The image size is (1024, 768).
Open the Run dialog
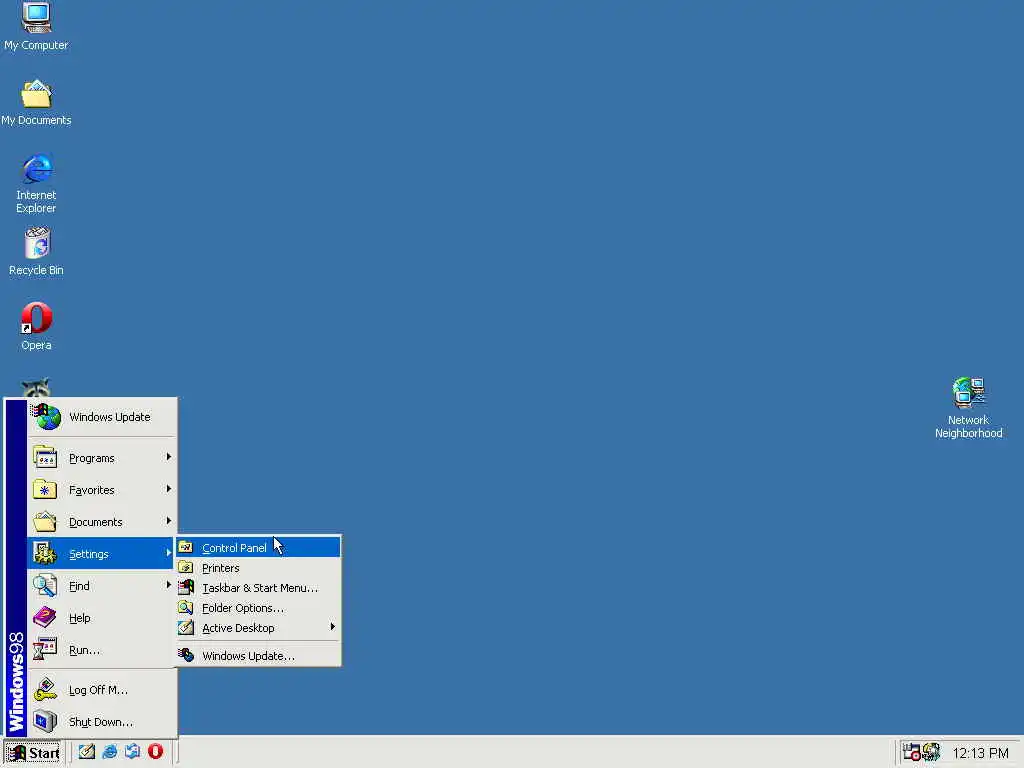coord(102,650)
